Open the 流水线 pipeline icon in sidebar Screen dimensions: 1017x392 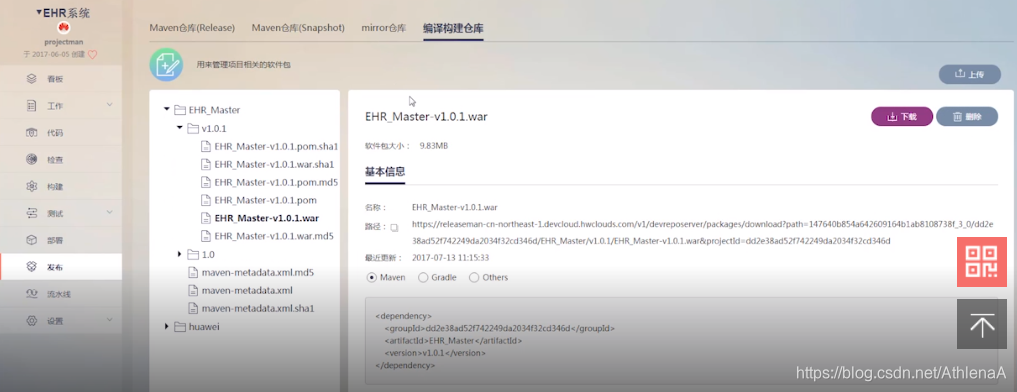click(x=32, y=294)
